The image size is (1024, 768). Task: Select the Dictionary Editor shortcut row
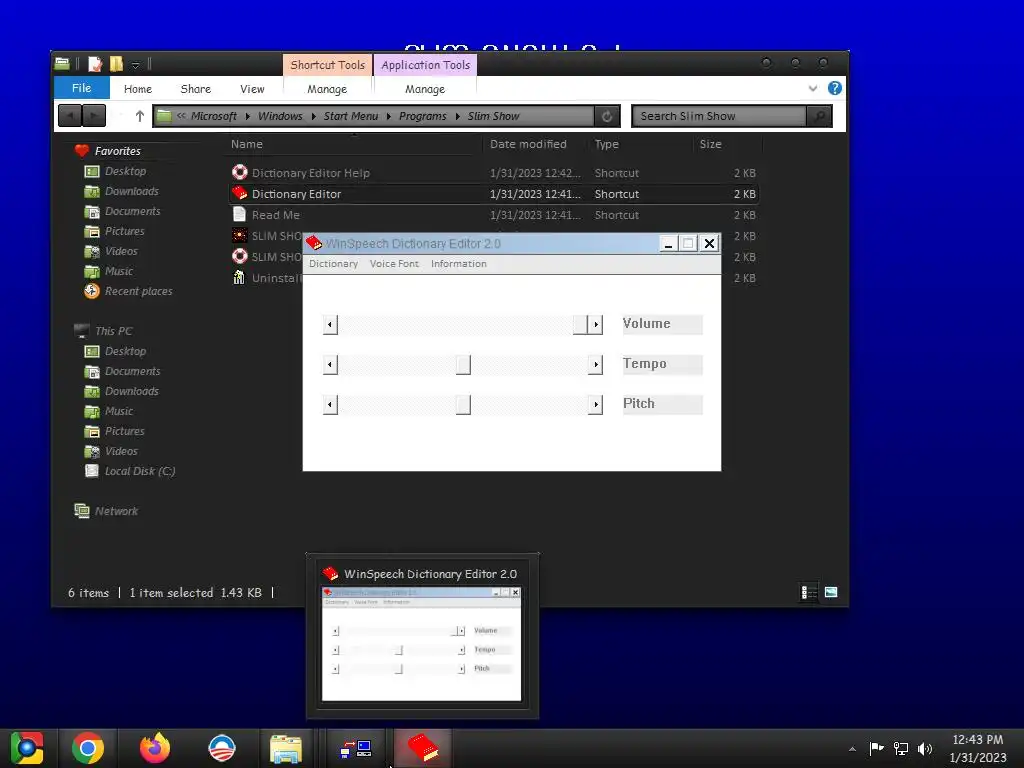tap(494, 194)
